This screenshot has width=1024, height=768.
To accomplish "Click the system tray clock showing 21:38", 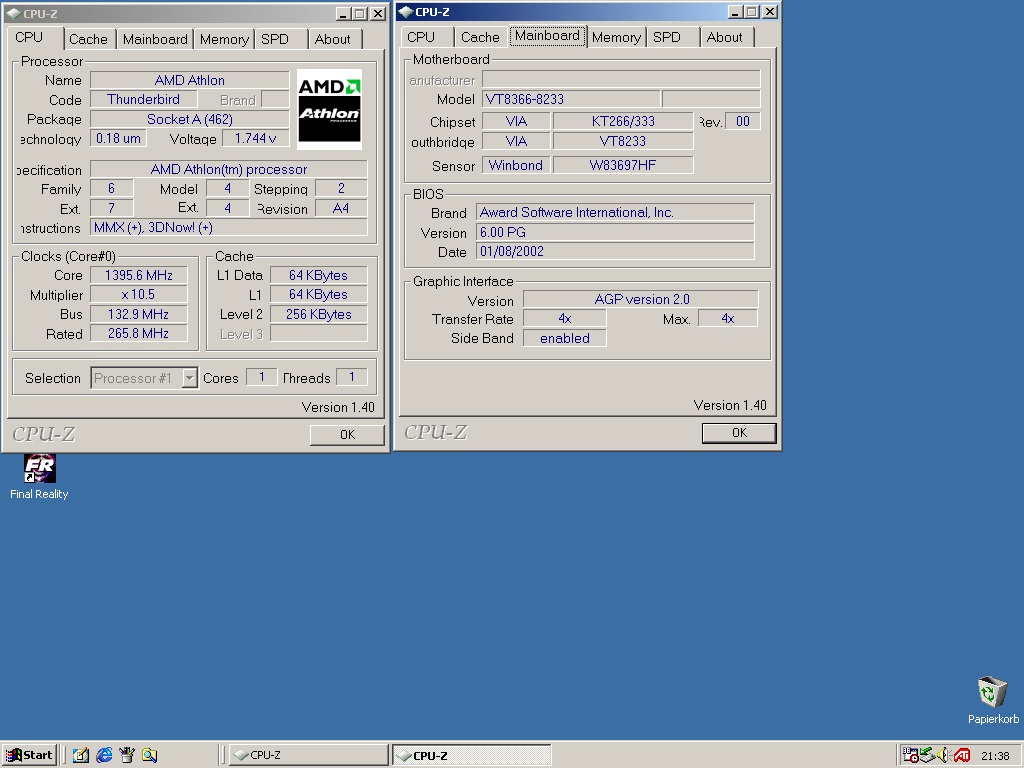I will (x=995, y=756).
